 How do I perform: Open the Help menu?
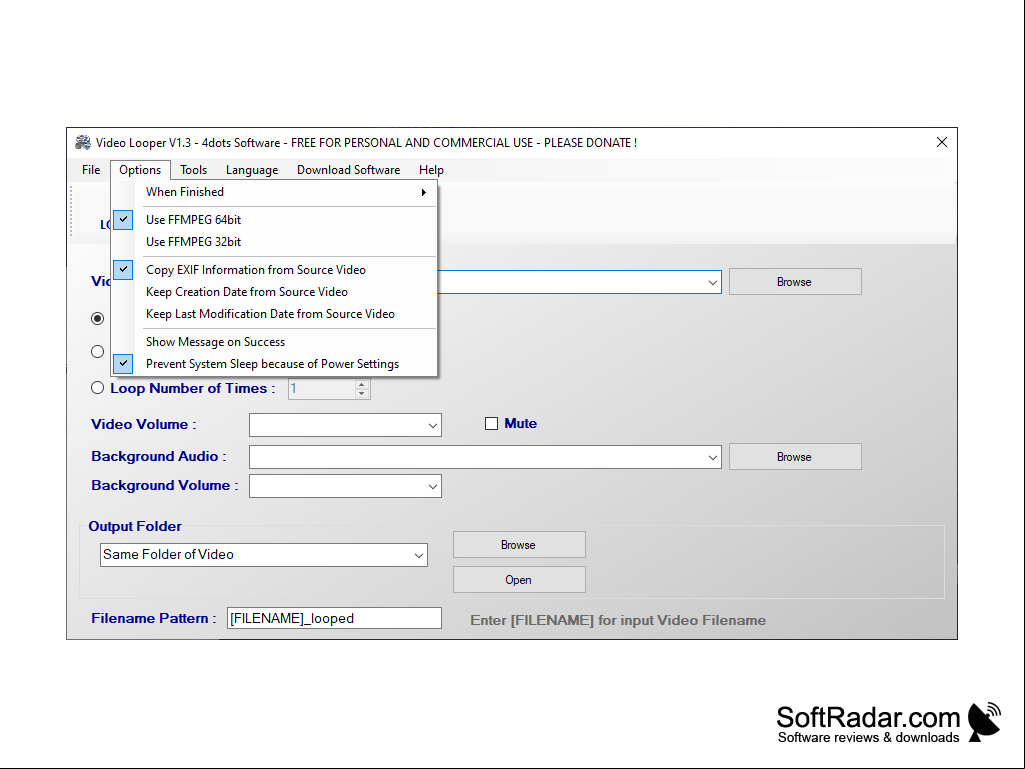pyautogui.click(x=431, y=170)
